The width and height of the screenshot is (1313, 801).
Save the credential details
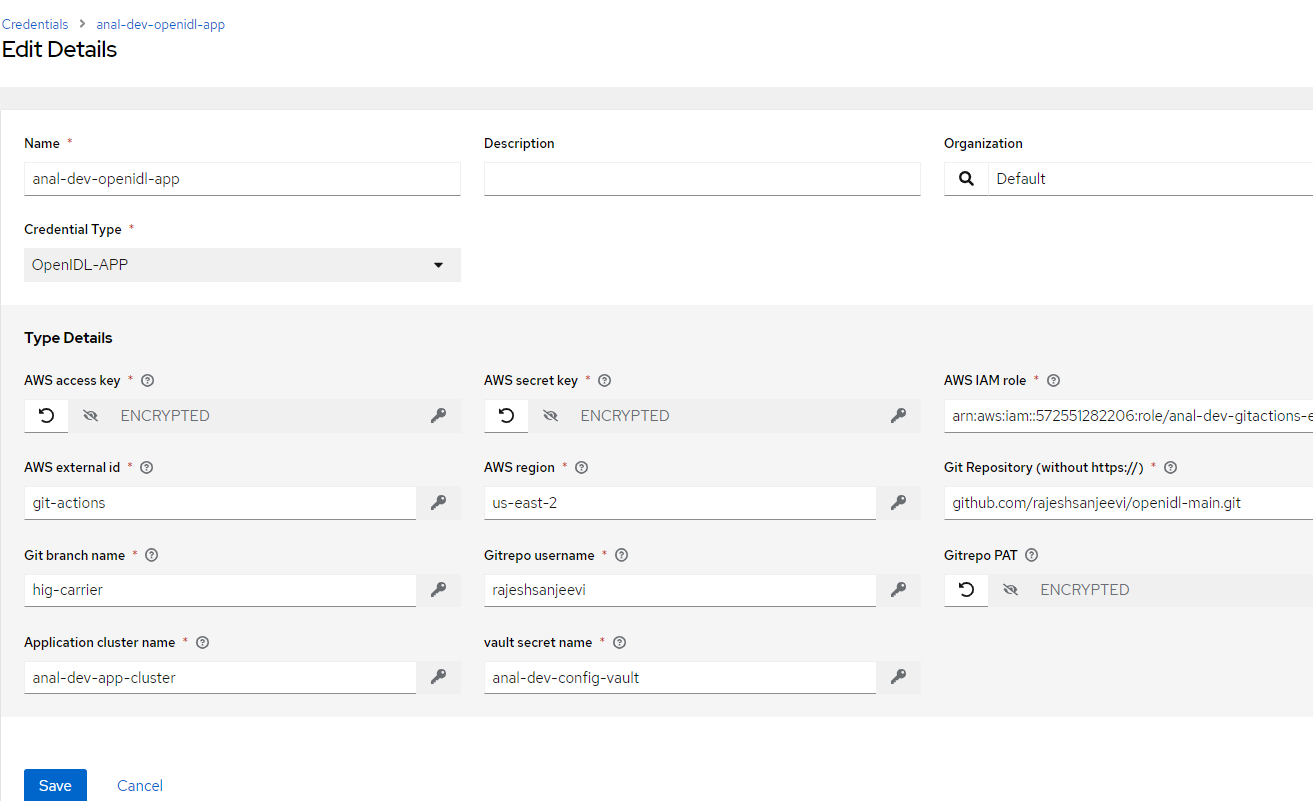click(x=55, y=785)
